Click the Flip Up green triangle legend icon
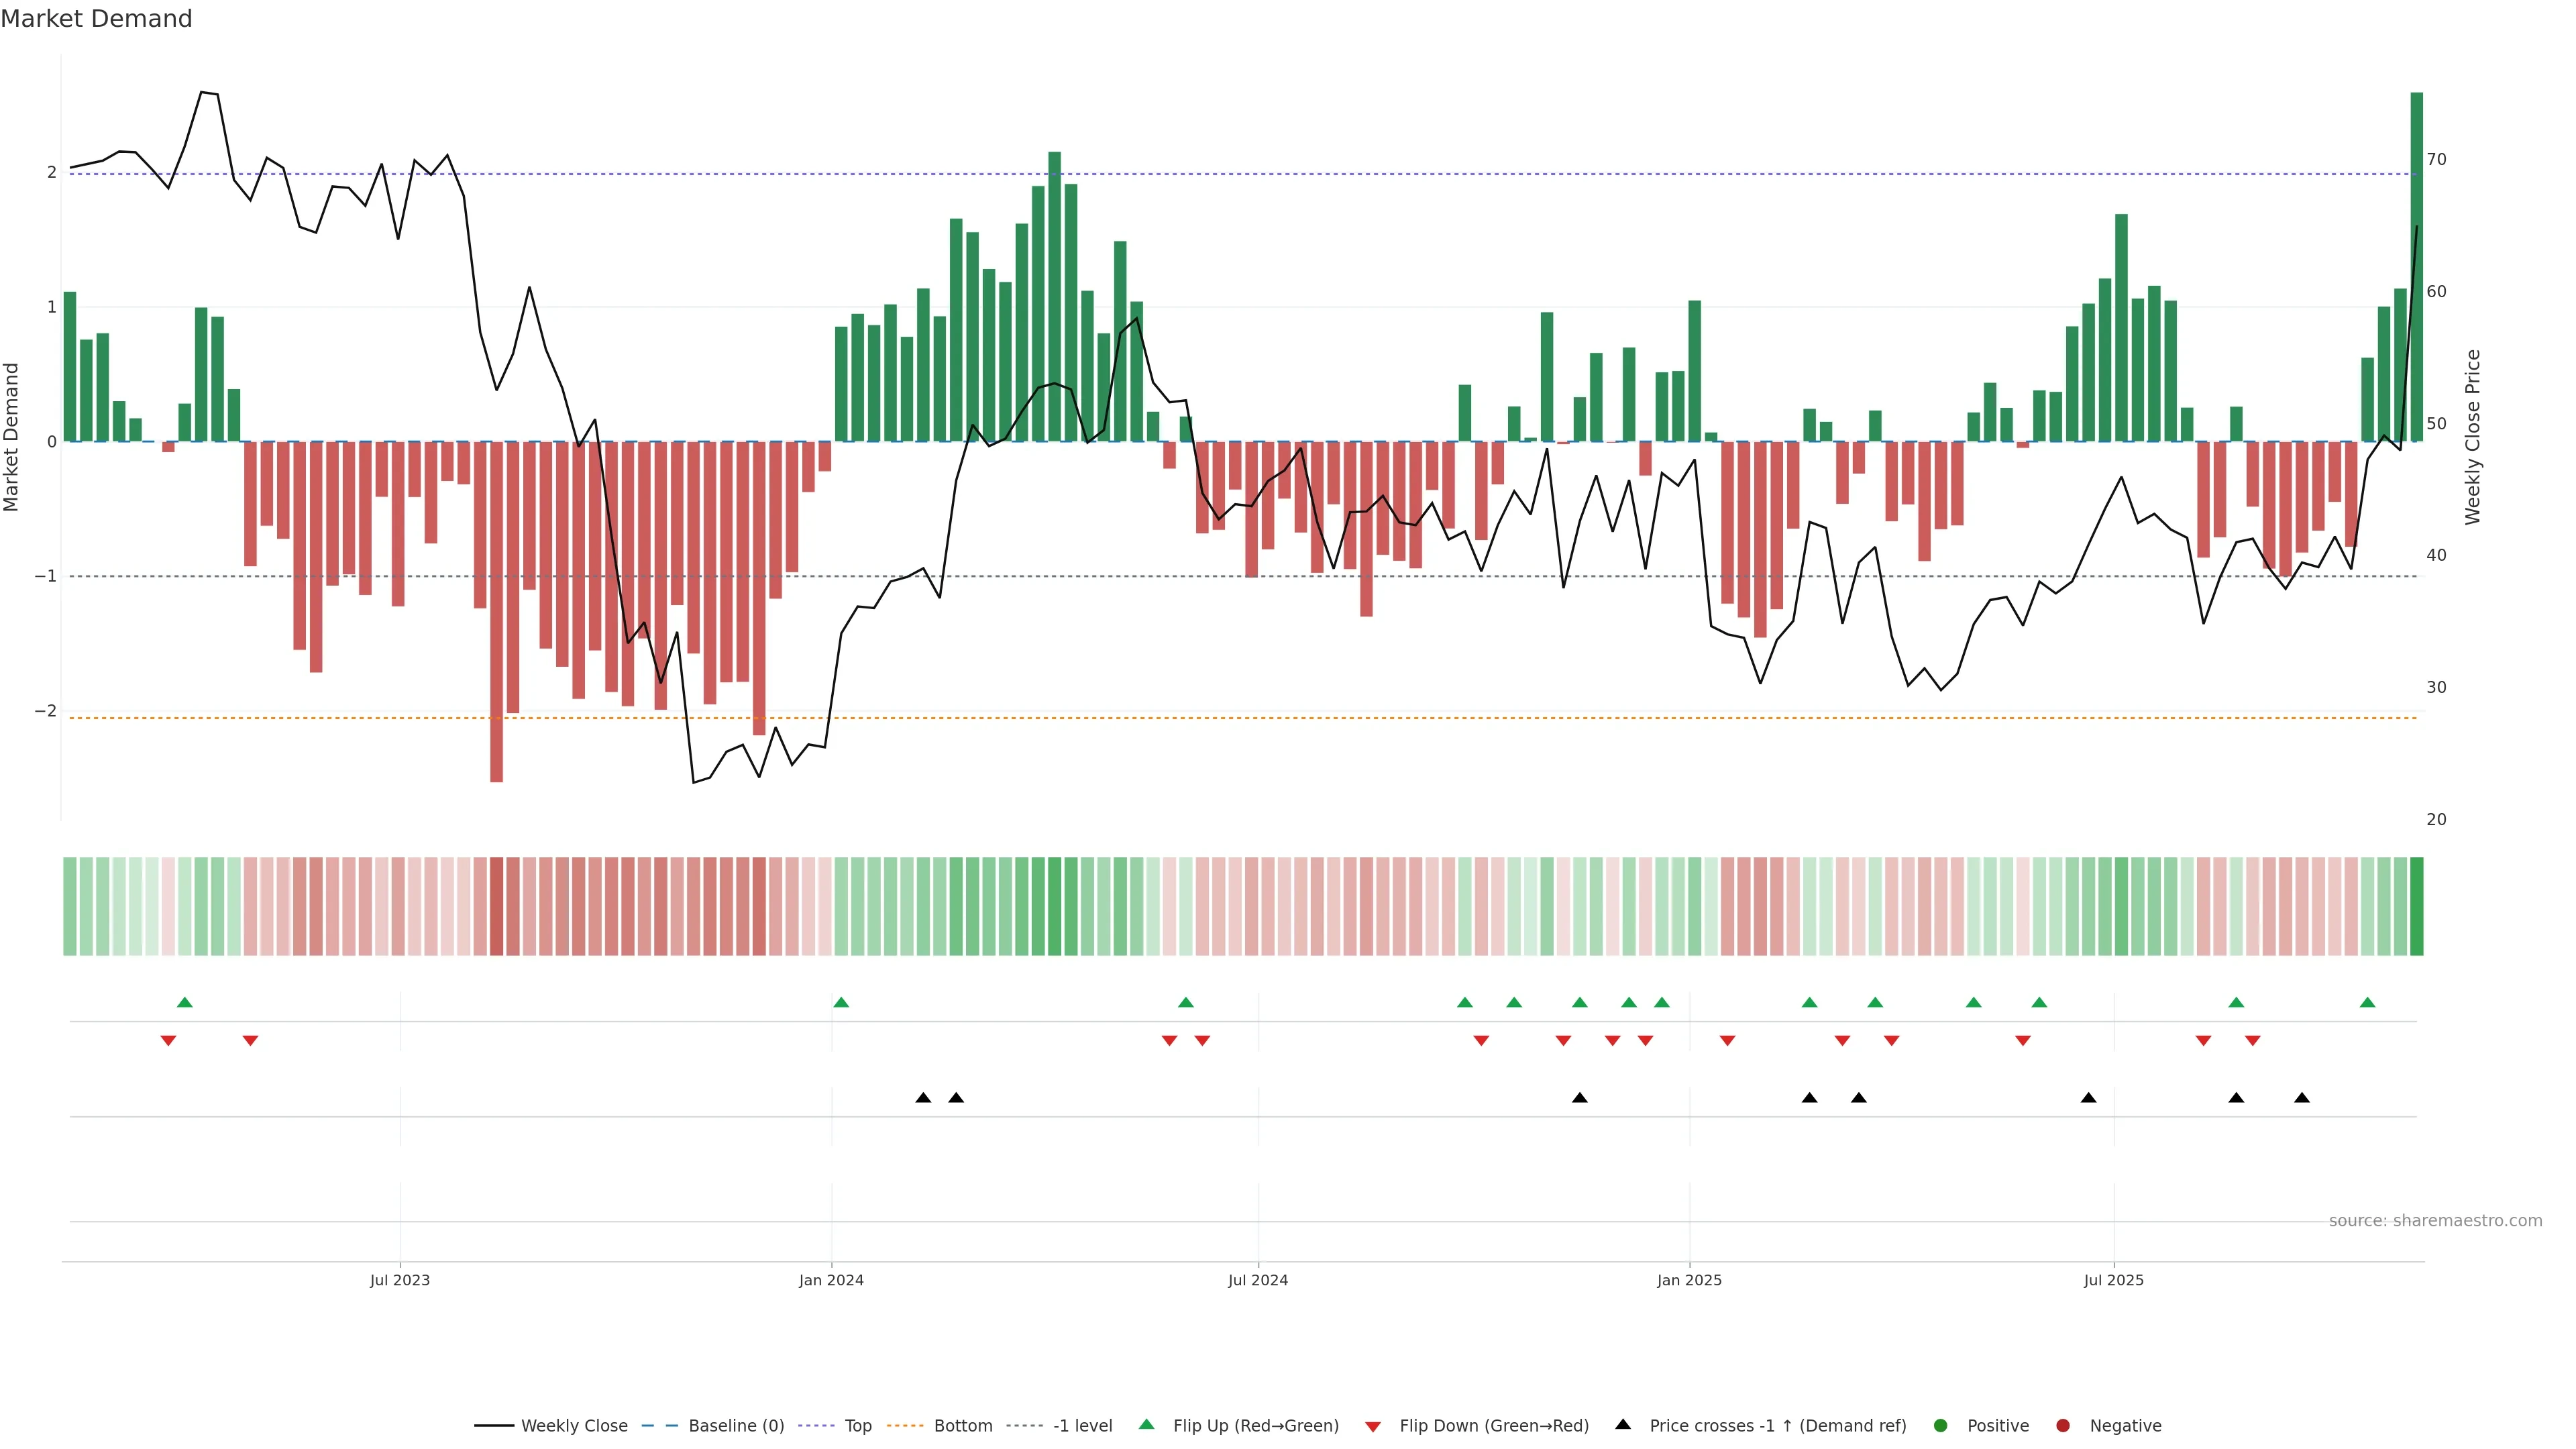The width and height of the screenshot is (2576, 1449). (x=1147, y=1425)
